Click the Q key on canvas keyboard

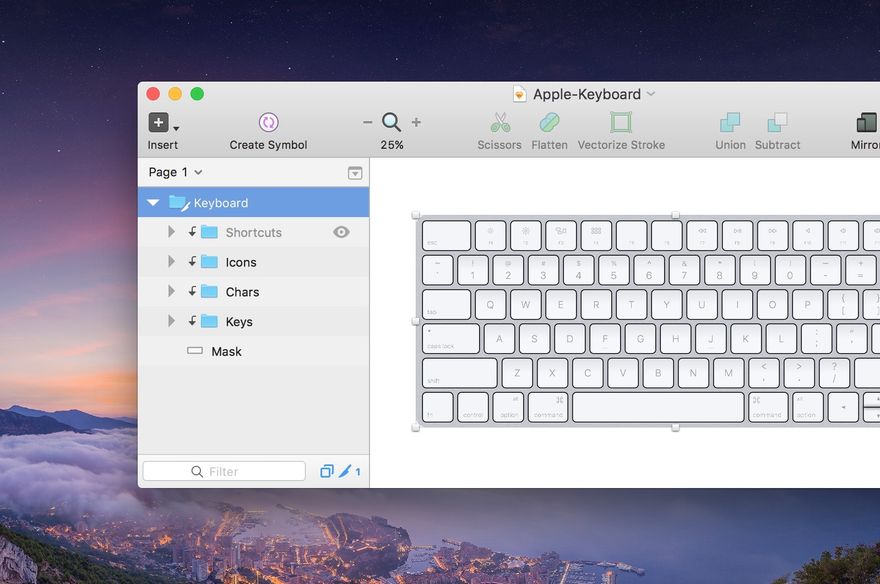[490, 305]
